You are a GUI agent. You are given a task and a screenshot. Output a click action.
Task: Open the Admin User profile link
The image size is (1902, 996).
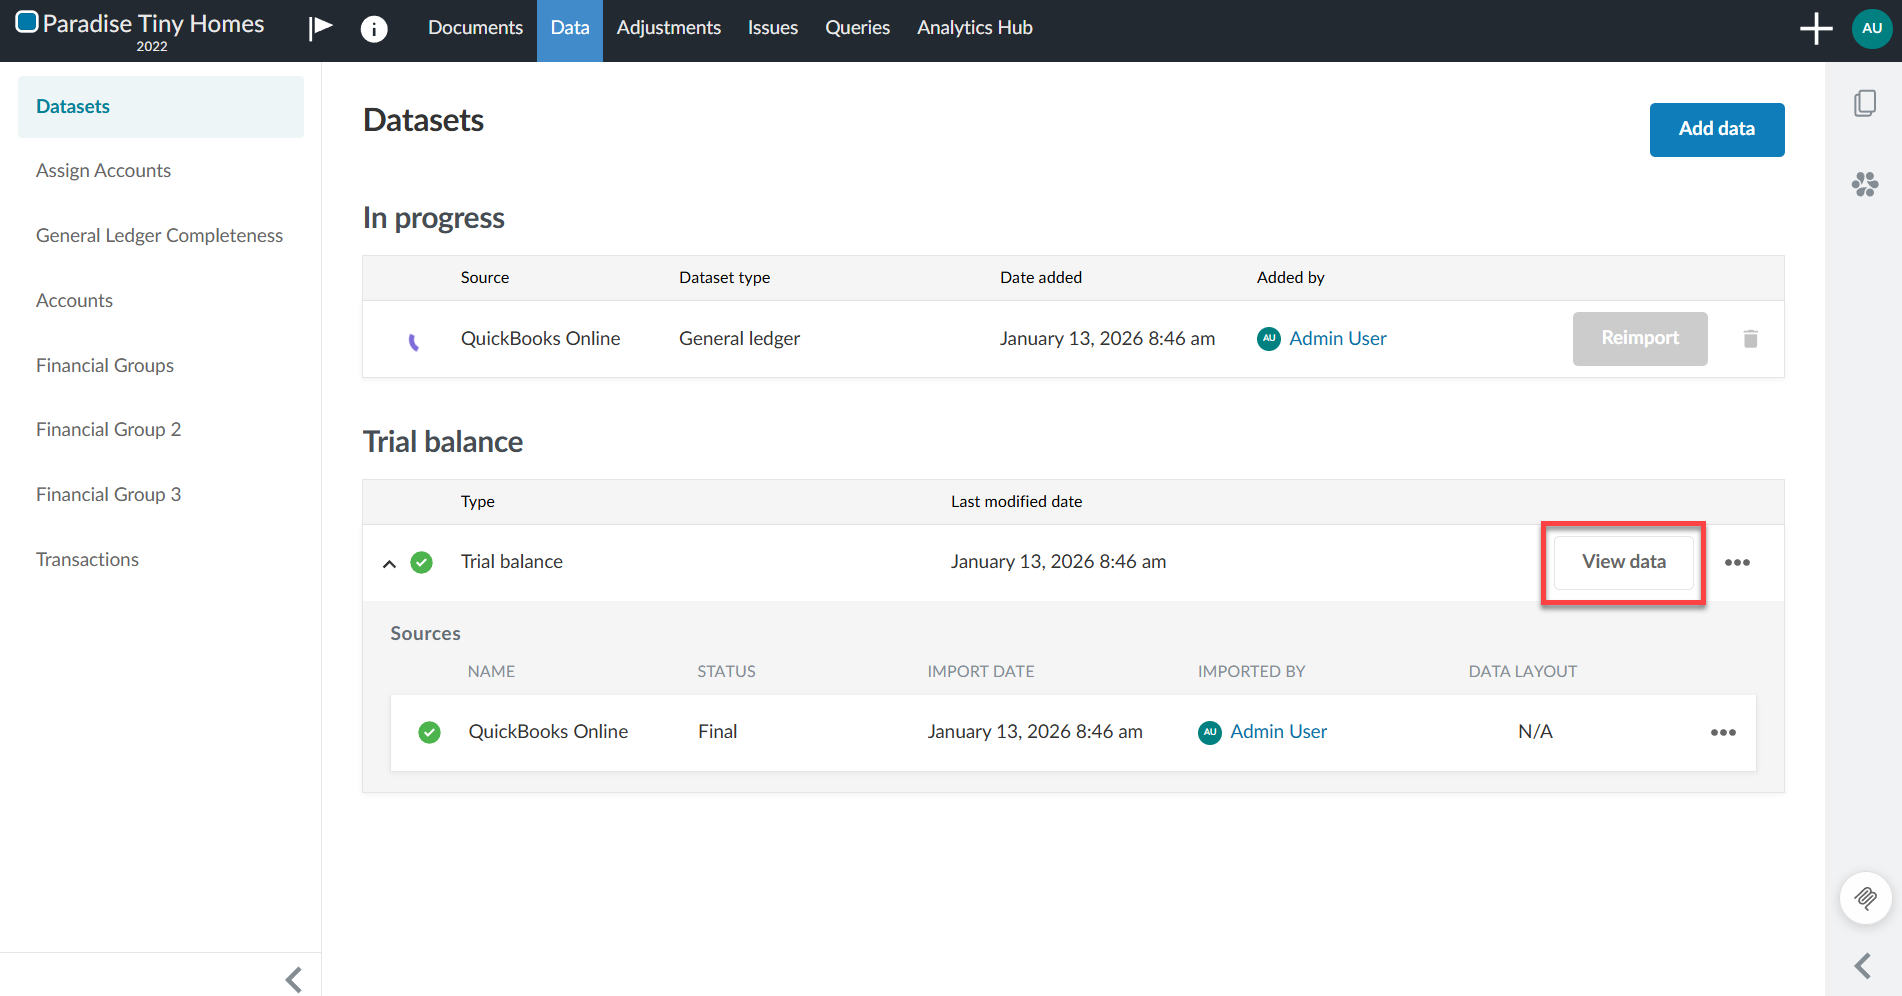click(1338, 338)
